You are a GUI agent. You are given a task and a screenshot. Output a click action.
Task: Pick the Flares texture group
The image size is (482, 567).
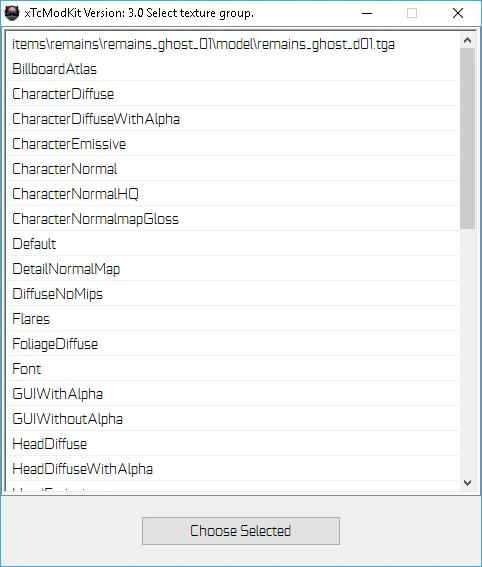tap(233, 318)
